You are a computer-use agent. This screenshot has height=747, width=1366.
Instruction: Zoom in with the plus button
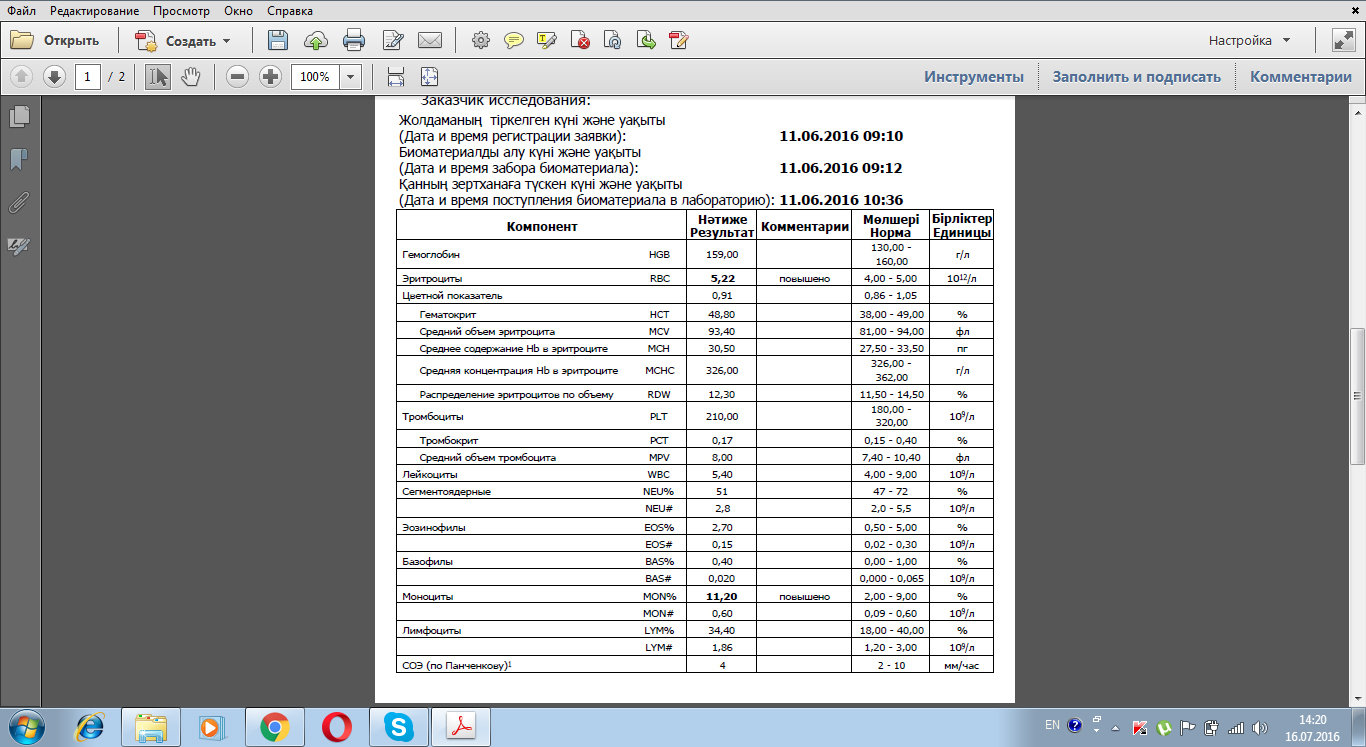pos(270,77)
